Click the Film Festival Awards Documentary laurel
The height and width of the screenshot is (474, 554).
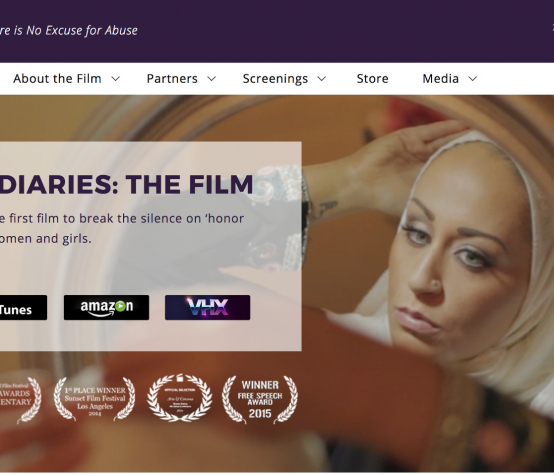pos(20,399)
